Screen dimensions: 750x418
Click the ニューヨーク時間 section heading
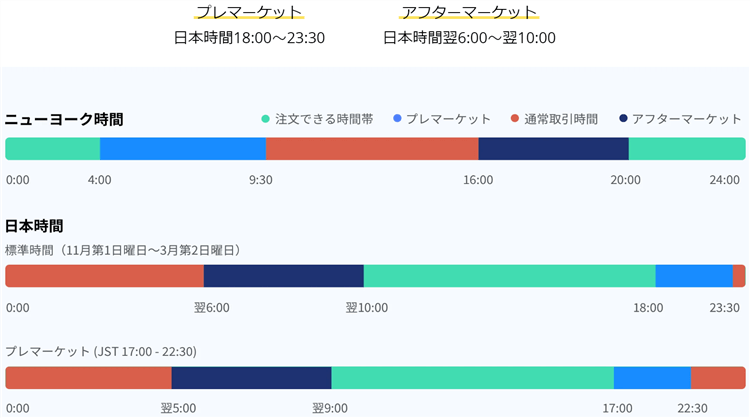pyautogui.click(x=64, y=120)
